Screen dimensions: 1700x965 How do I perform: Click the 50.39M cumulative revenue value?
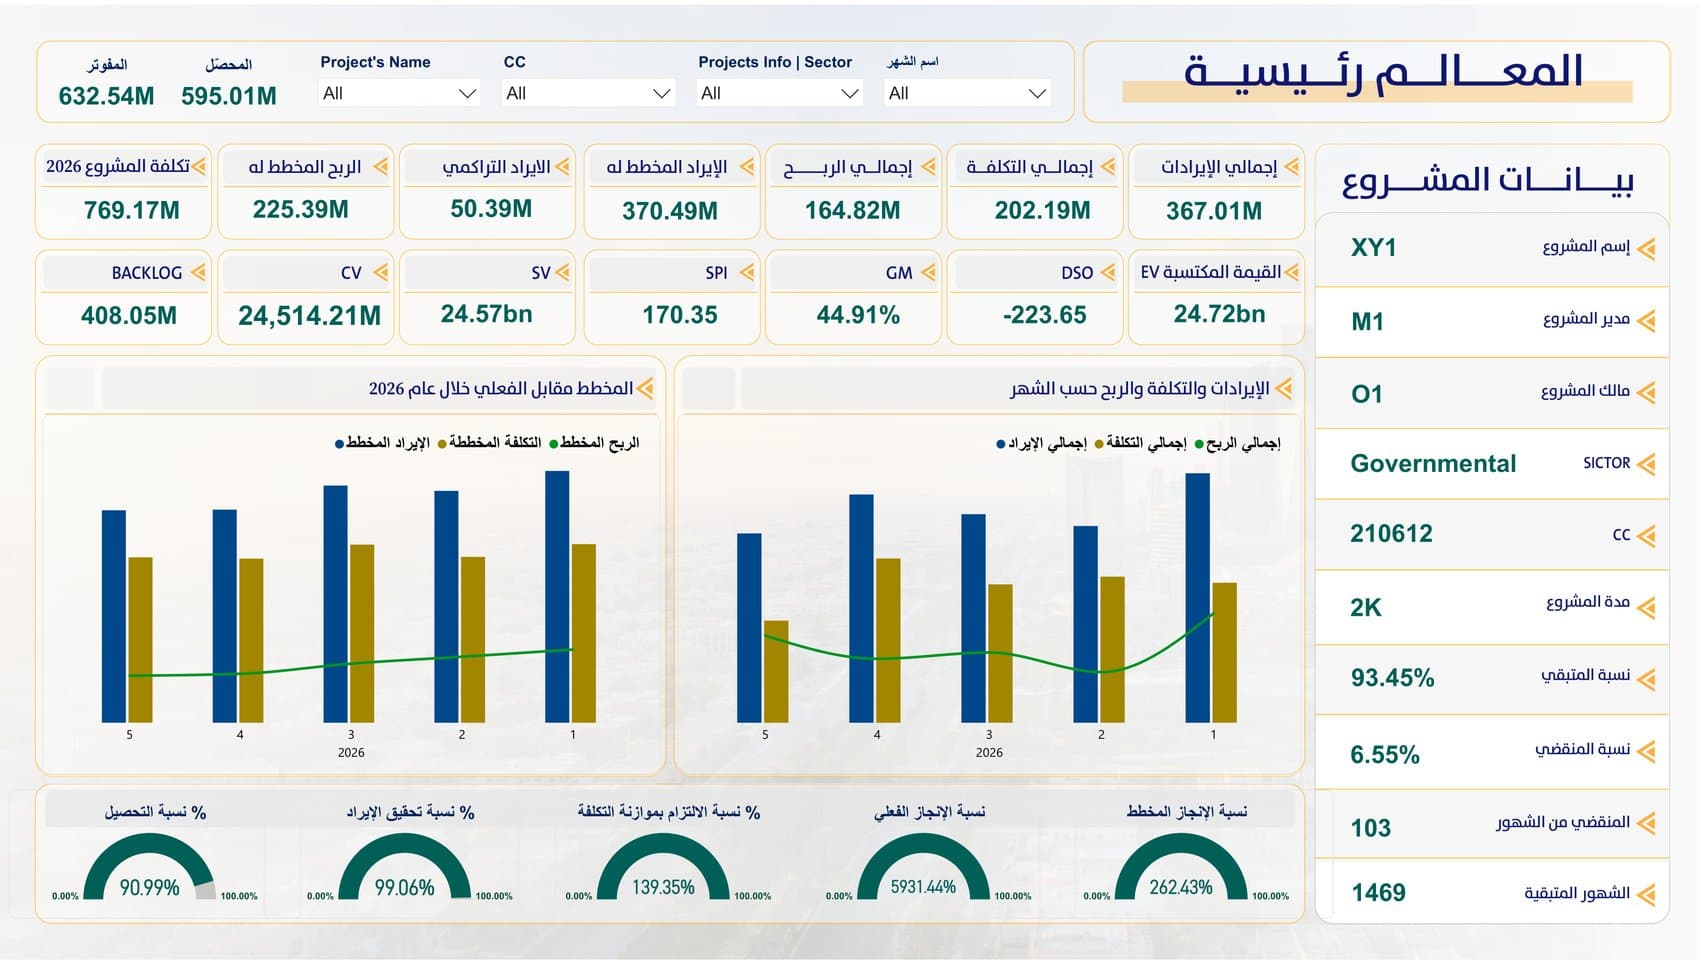[491, 209]
